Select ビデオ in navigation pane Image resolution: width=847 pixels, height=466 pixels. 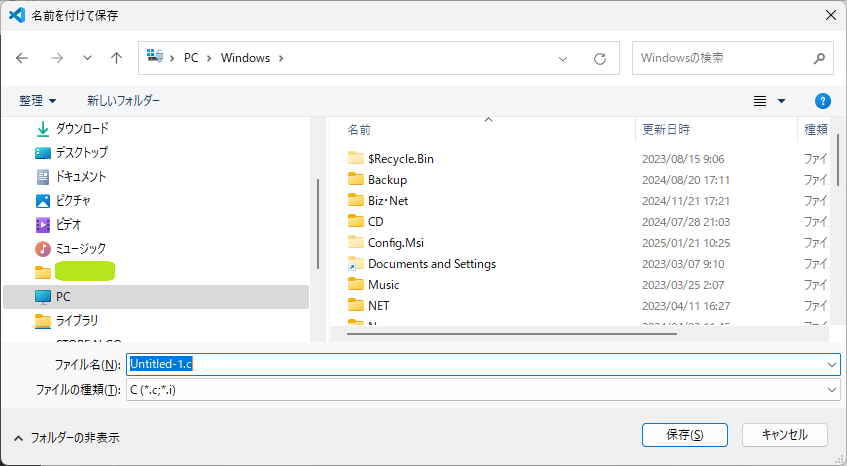[x=68, y=225]
